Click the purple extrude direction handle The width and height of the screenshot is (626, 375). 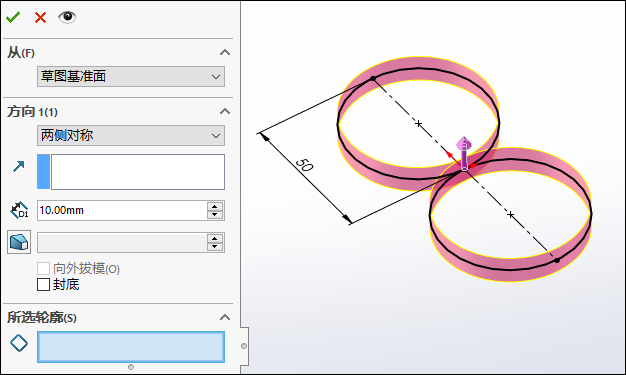(464, 153)
